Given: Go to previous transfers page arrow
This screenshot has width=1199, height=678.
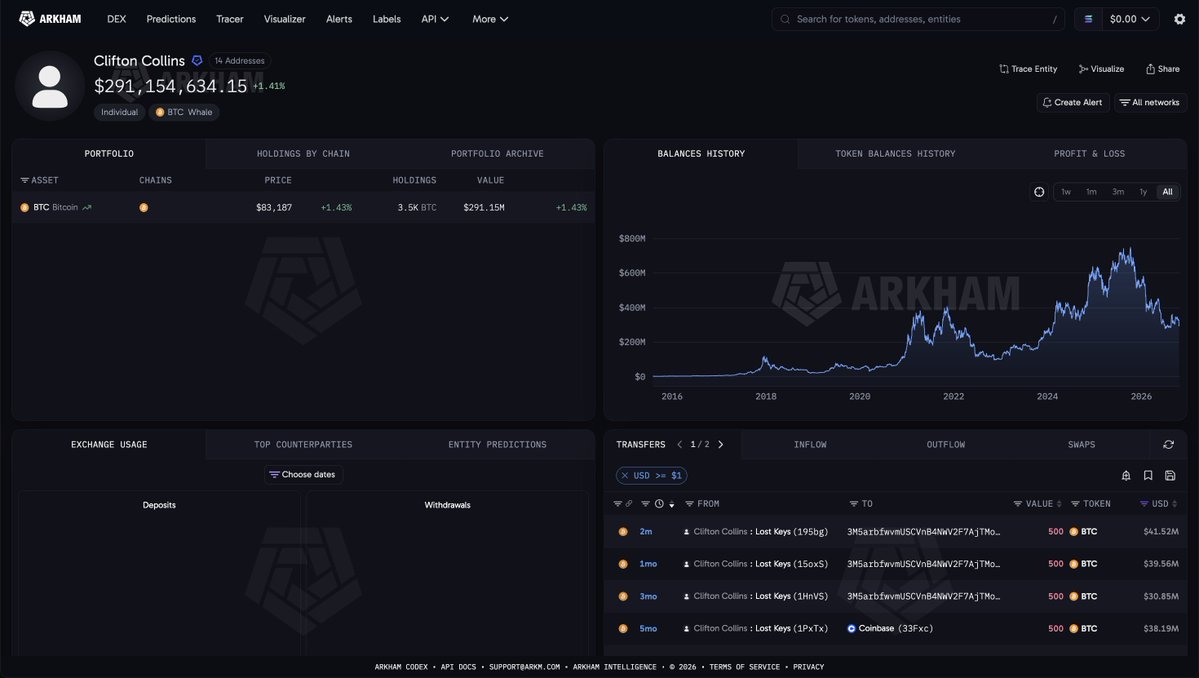Looking at the screenshot, I should (x=679, y=444).
